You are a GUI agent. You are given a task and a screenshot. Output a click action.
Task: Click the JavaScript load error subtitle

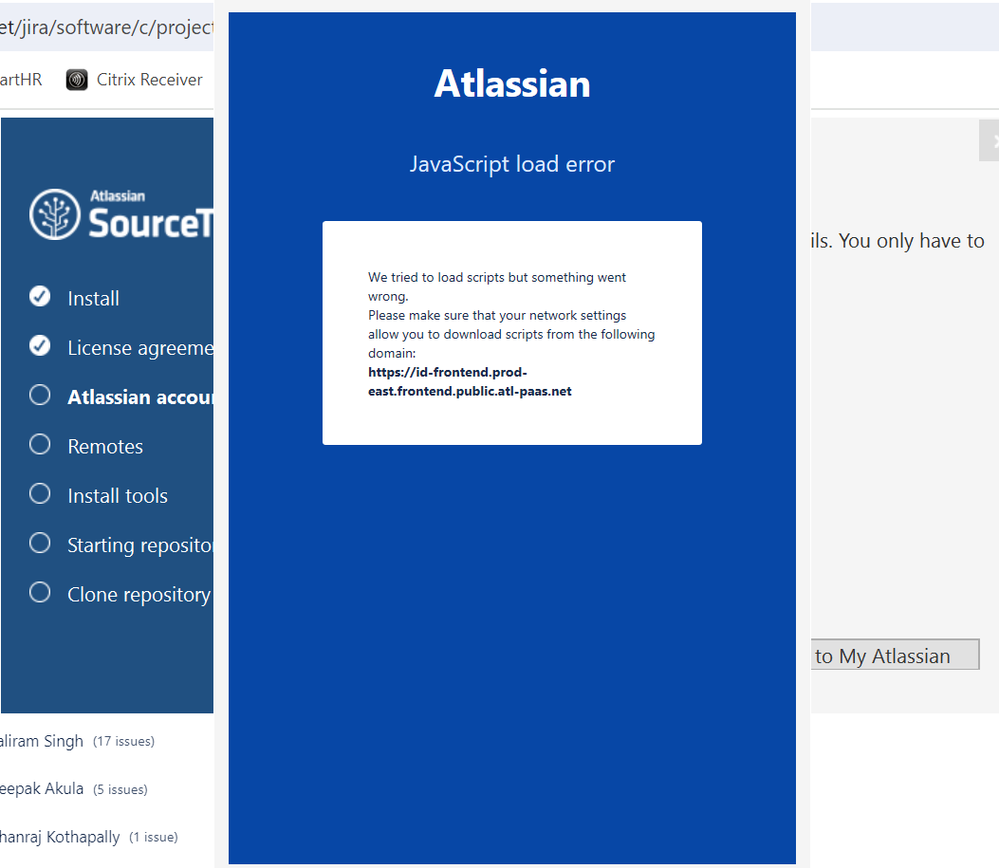coord(512,164)
